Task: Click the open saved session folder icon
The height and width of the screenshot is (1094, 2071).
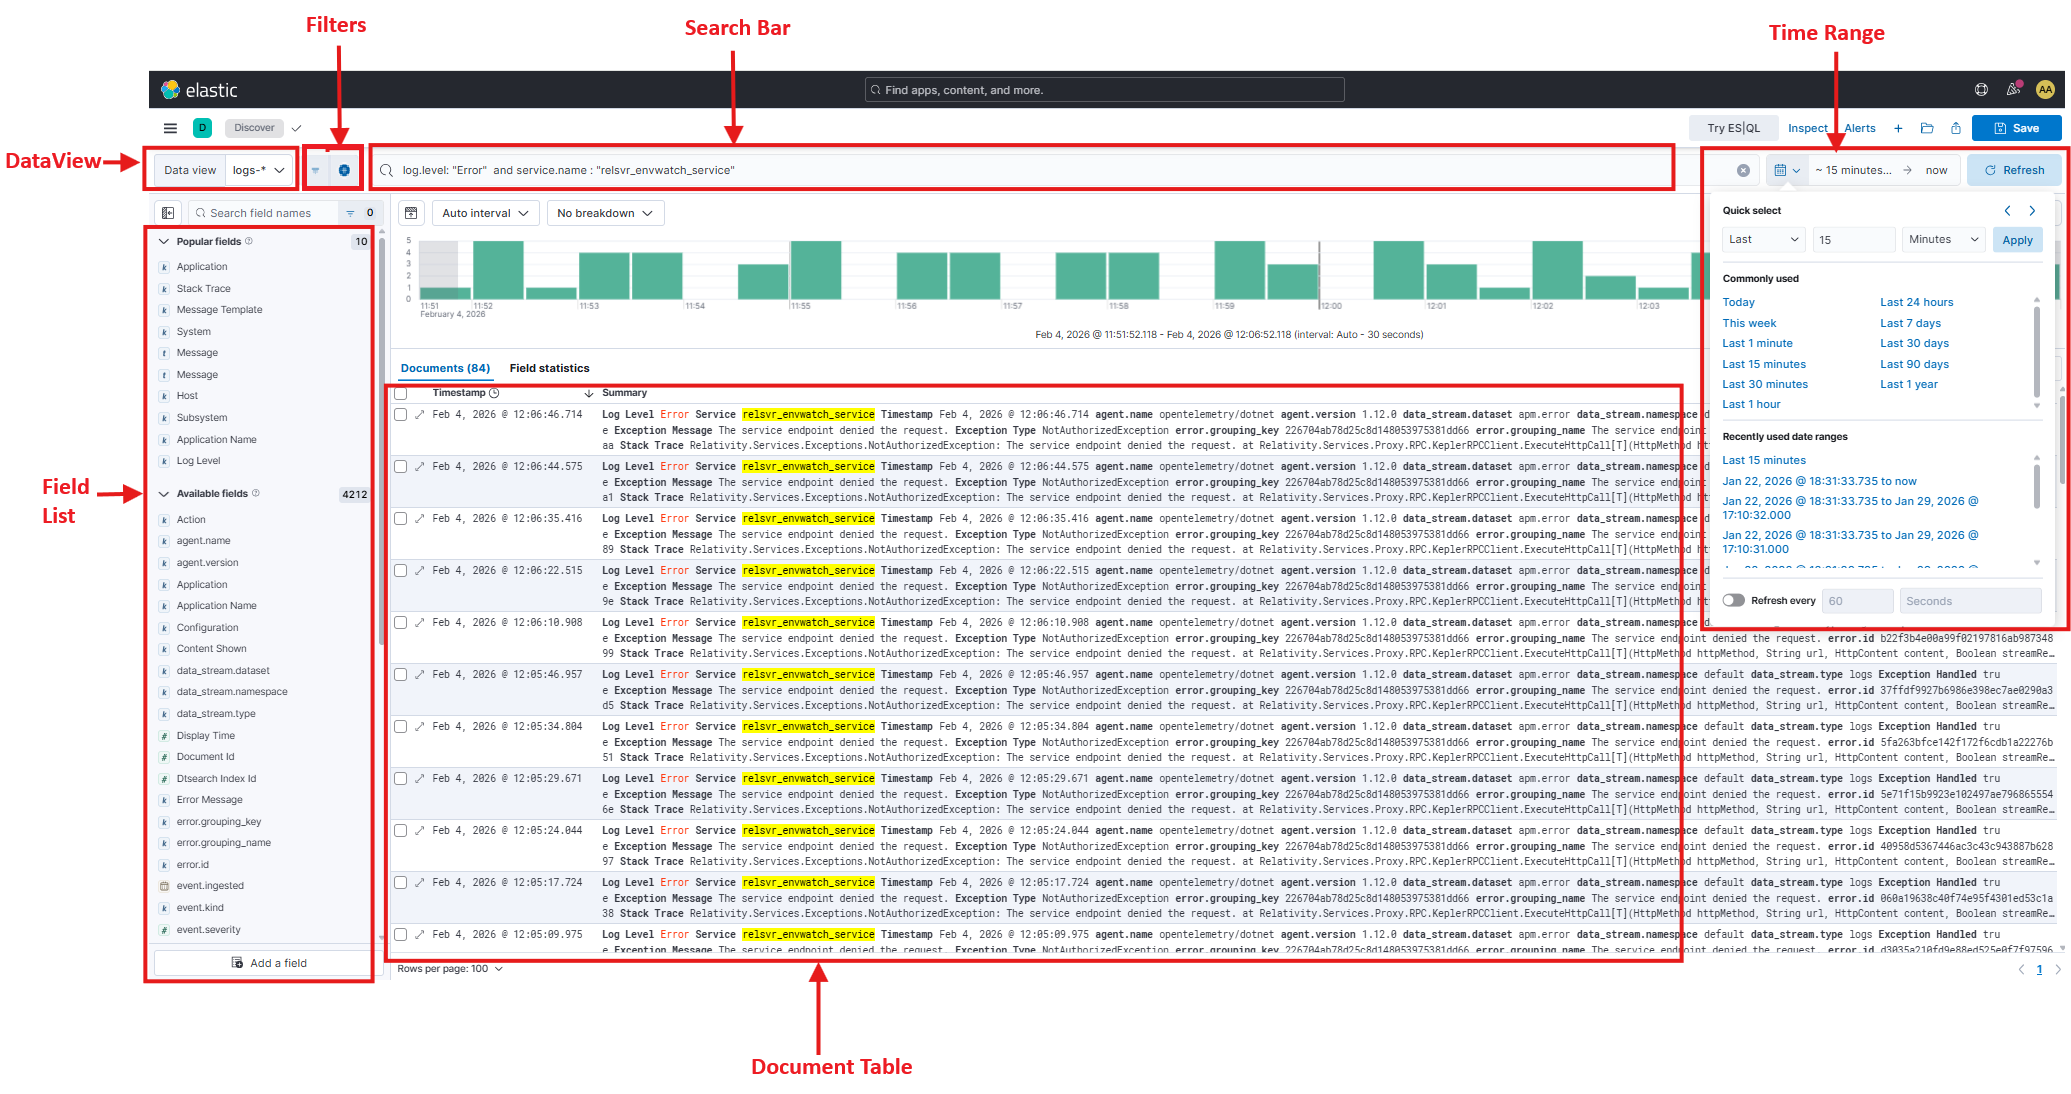Action: click(1927, 128)
